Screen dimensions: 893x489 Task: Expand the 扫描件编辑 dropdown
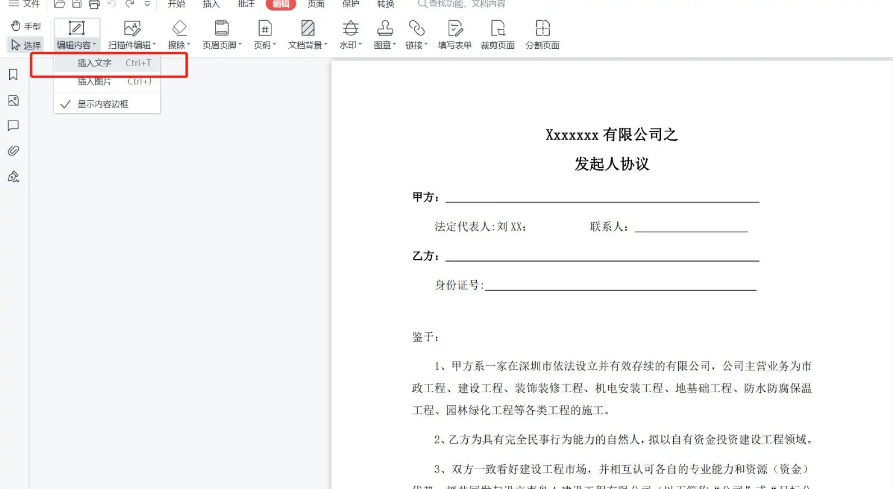132,45
